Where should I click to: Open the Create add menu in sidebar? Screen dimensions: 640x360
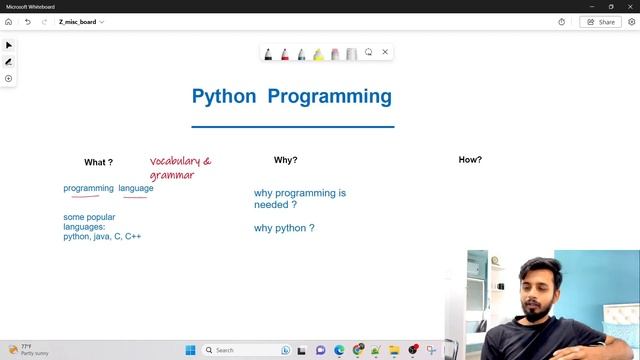tap(9, 78)
